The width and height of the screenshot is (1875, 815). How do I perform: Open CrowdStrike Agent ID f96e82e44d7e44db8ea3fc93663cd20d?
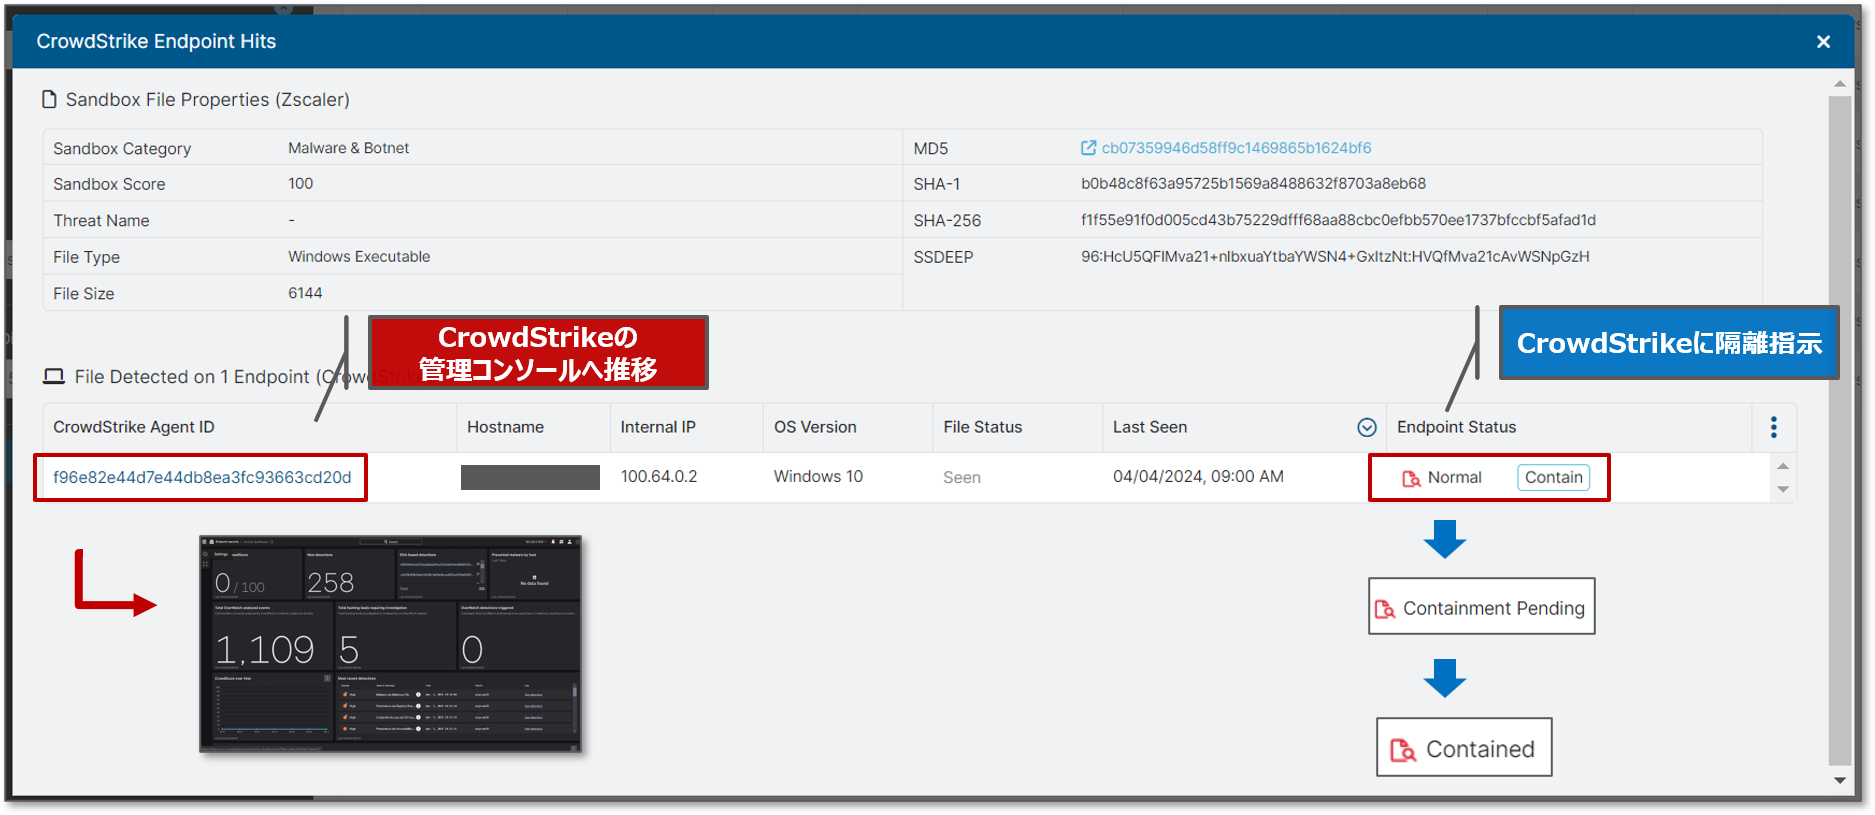pos(202,477)
